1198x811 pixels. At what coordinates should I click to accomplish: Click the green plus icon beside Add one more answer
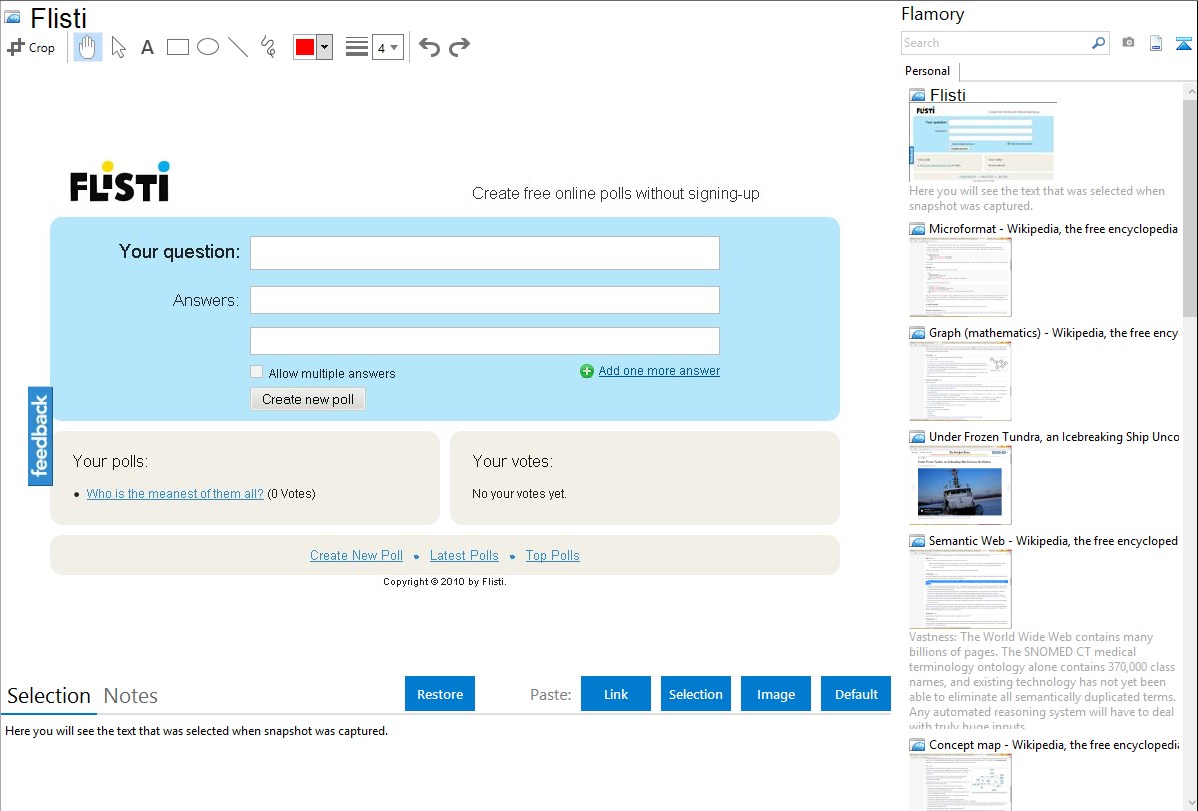click(x=587, y=371)
